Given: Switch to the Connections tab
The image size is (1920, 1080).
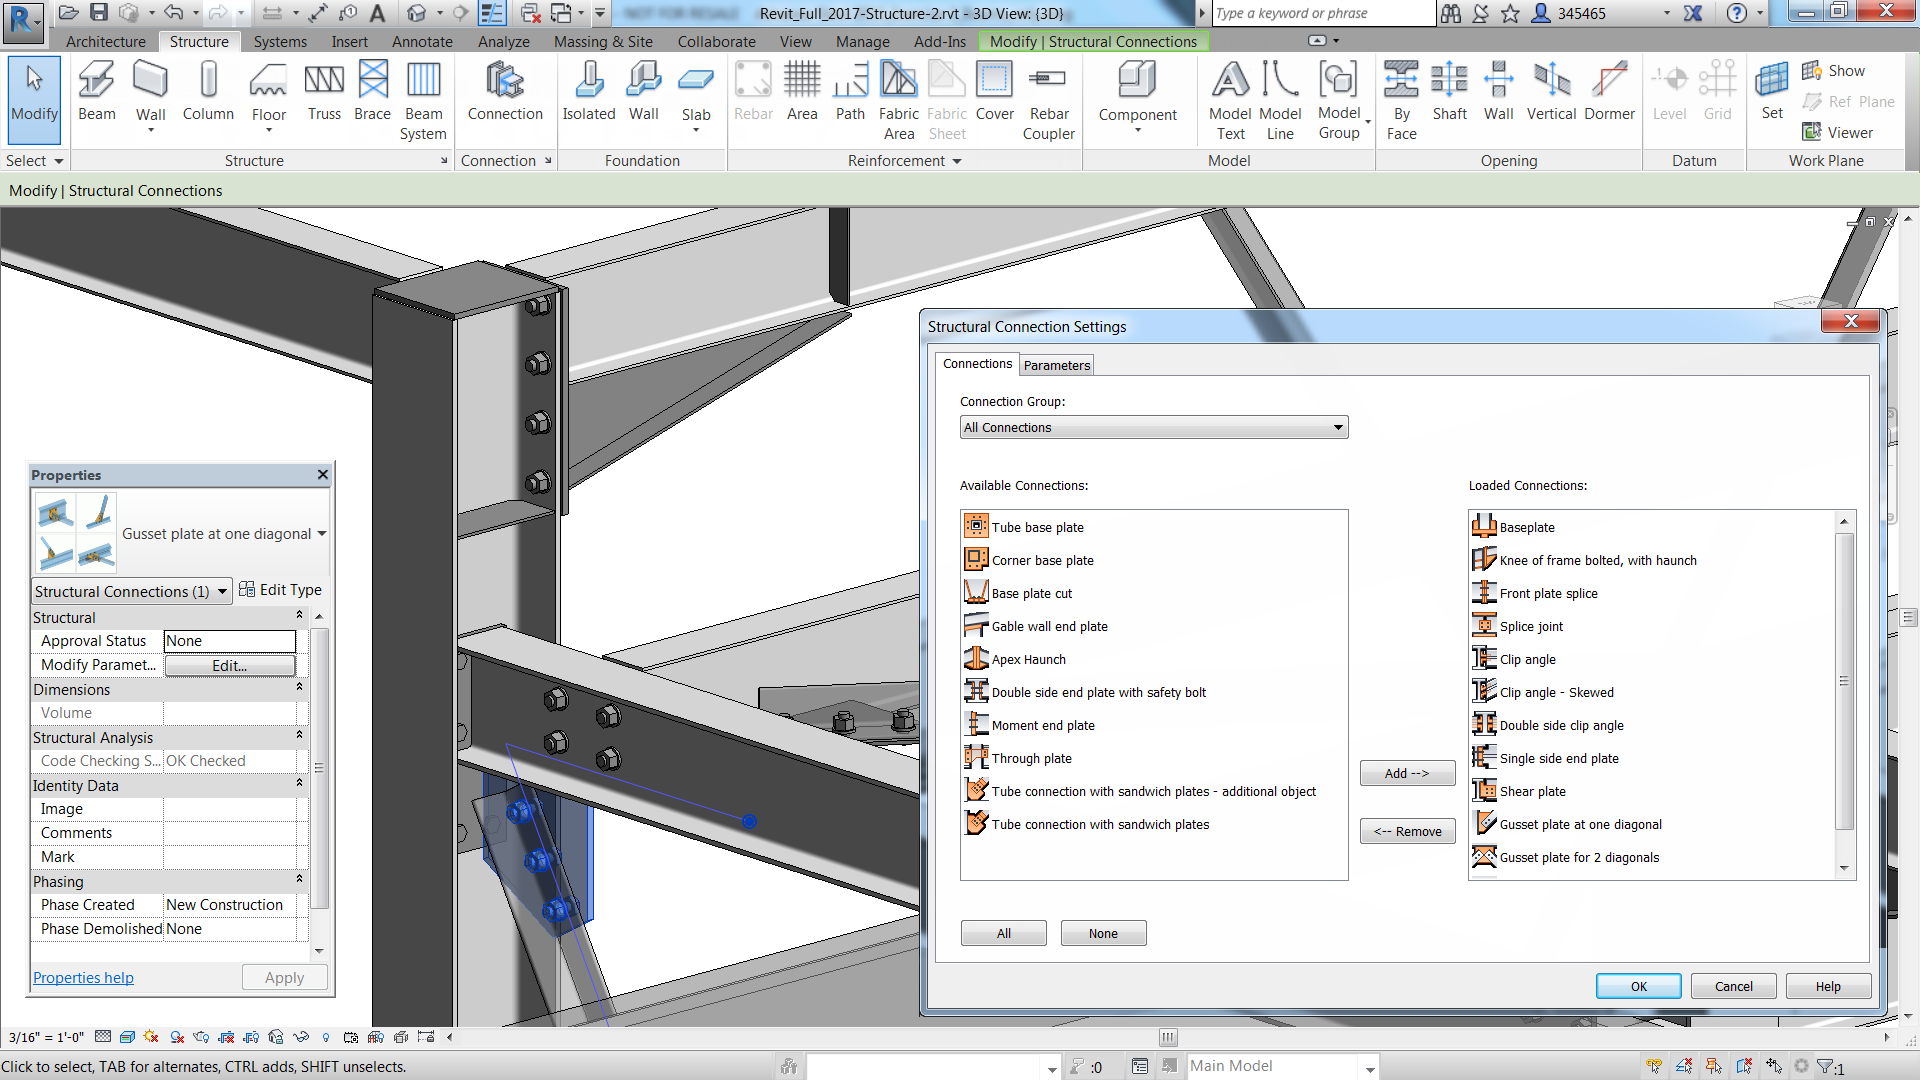Looking at the screenshot, I should click(x=977, y=364).
